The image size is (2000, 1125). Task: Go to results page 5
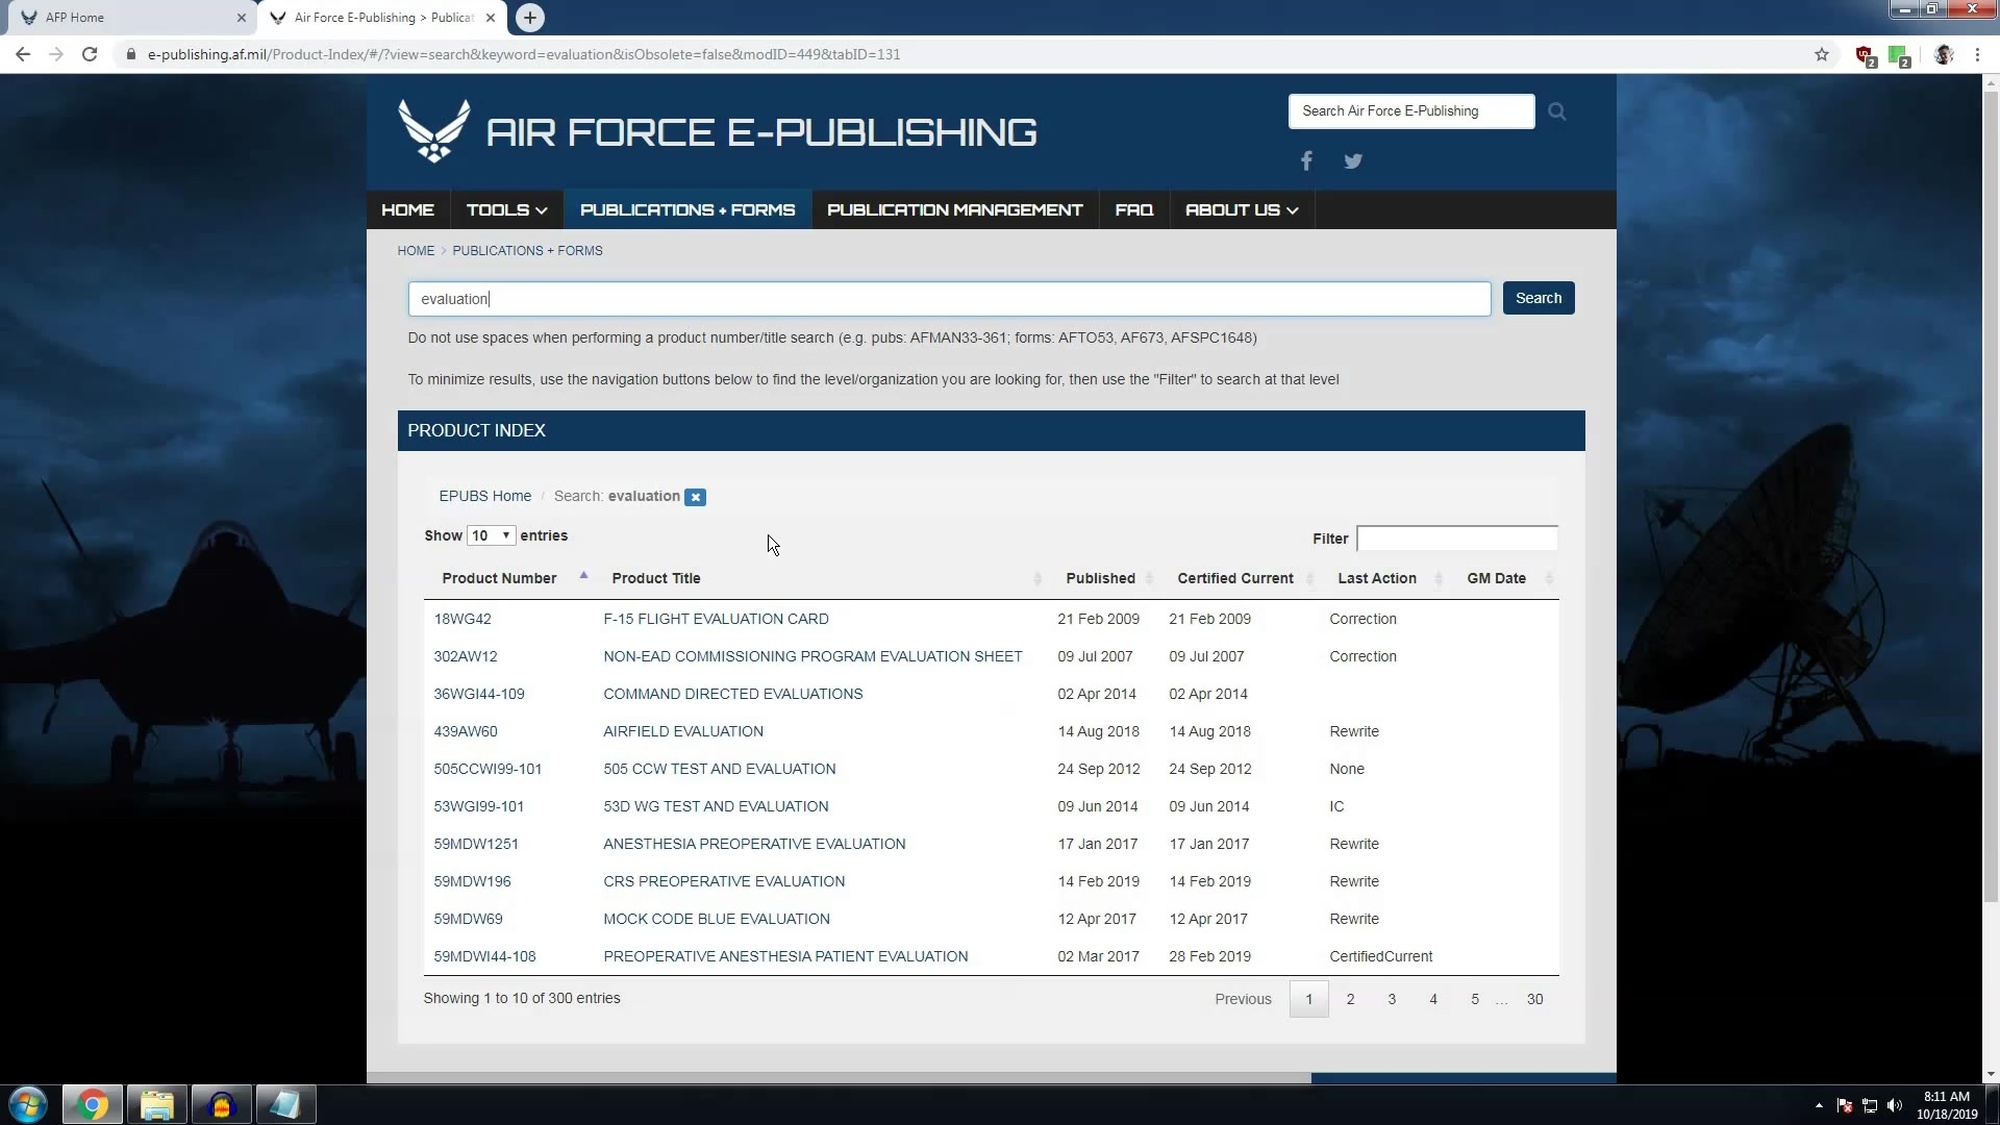[1475, 999]
